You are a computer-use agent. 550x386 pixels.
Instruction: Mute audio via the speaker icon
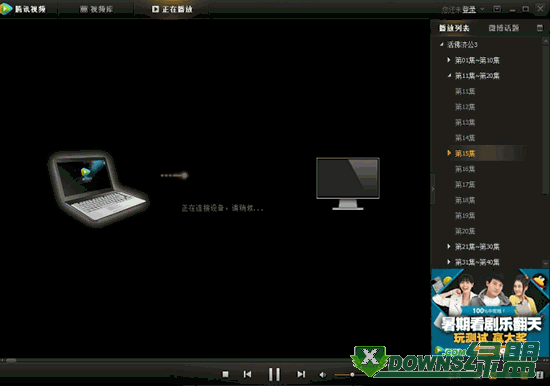coord(322,375)
